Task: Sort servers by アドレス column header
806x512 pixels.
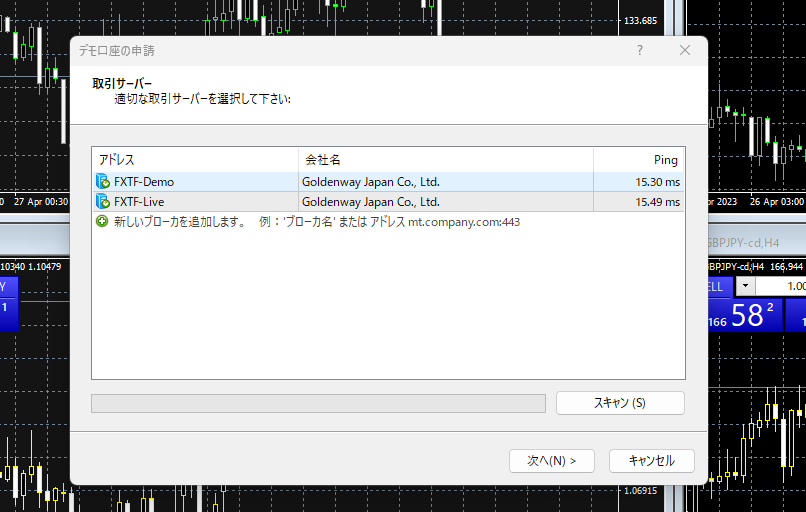Action: coord(195,160)
